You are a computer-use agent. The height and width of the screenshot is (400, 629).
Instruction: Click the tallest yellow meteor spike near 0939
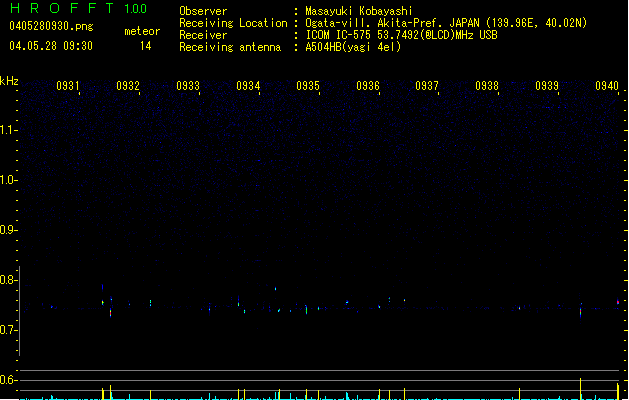(x=580, y=389)
